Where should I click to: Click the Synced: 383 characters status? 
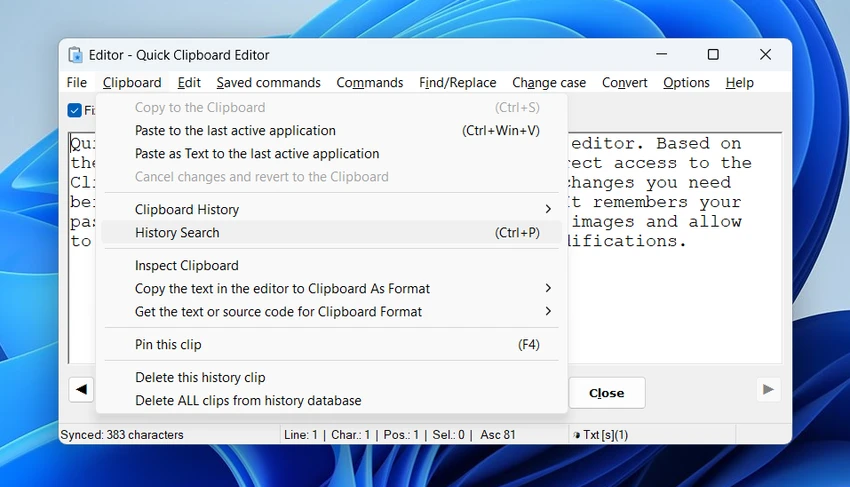click(x=122, y=435)
